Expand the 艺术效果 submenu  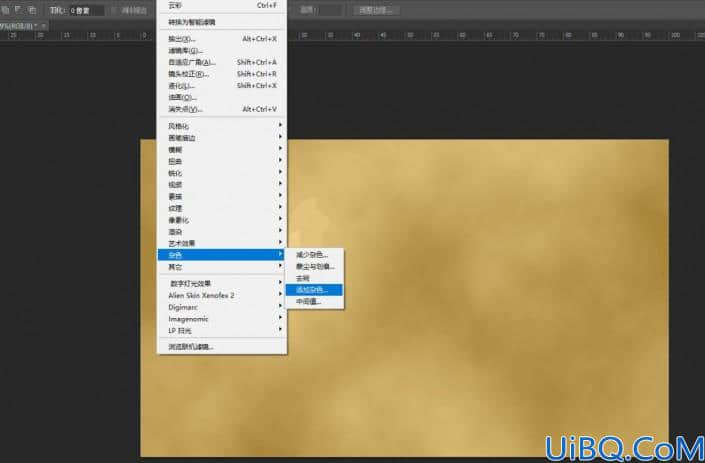222,243
